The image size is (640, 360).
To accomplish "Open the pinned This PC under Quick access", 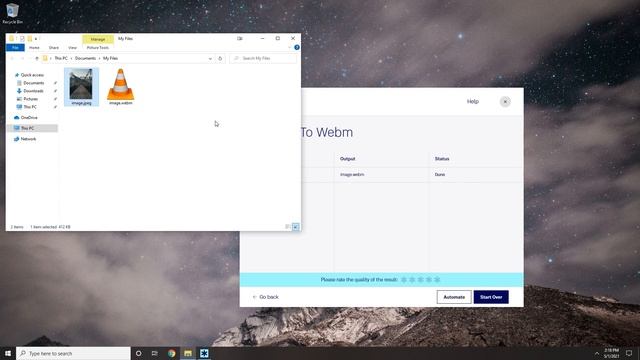I will (x=30, y=107).
